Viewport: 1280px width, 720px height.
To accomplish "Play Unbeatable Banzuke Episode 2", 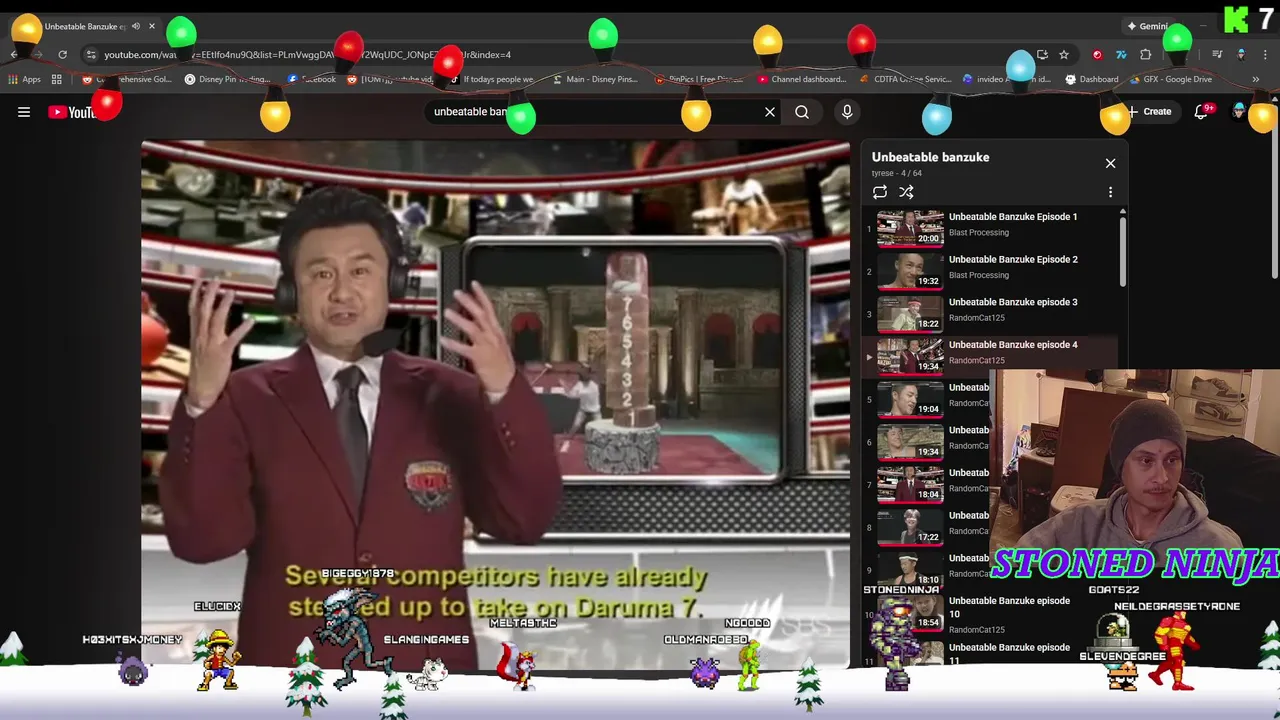I will pyautogui.click(x=1013, y=259).
